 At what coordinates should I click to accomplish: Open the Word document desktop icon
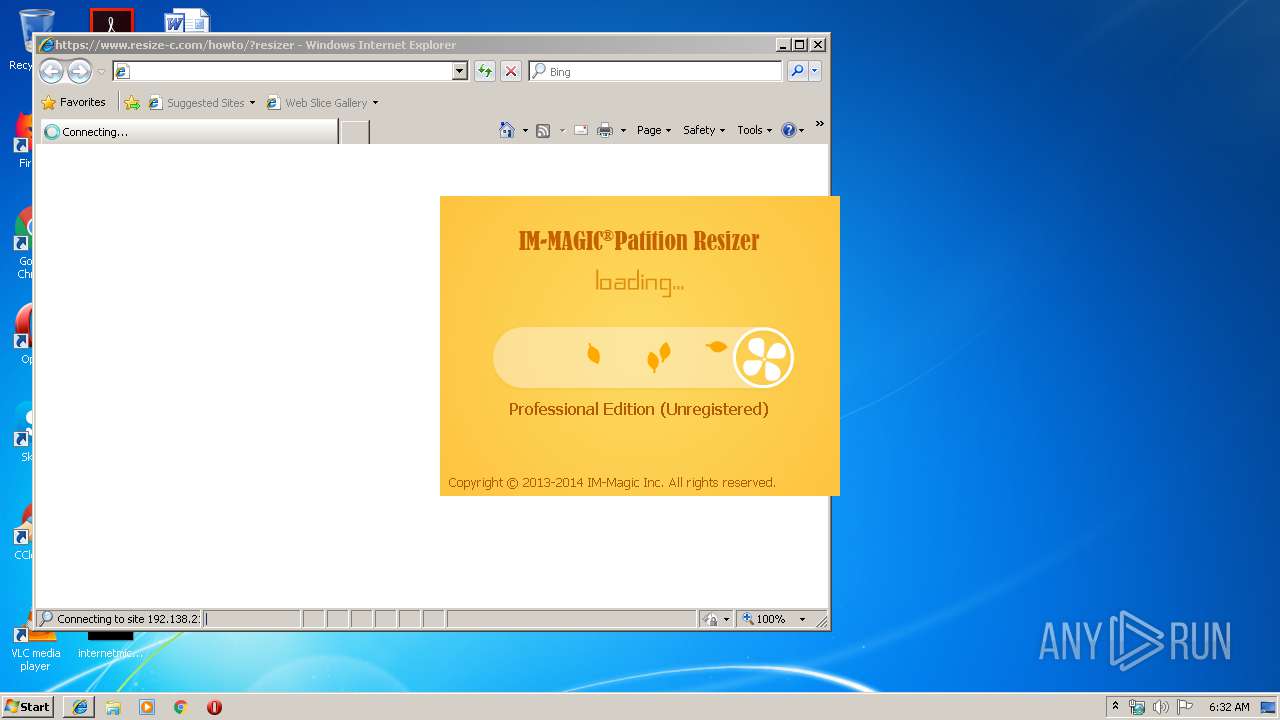coord(187,21)
